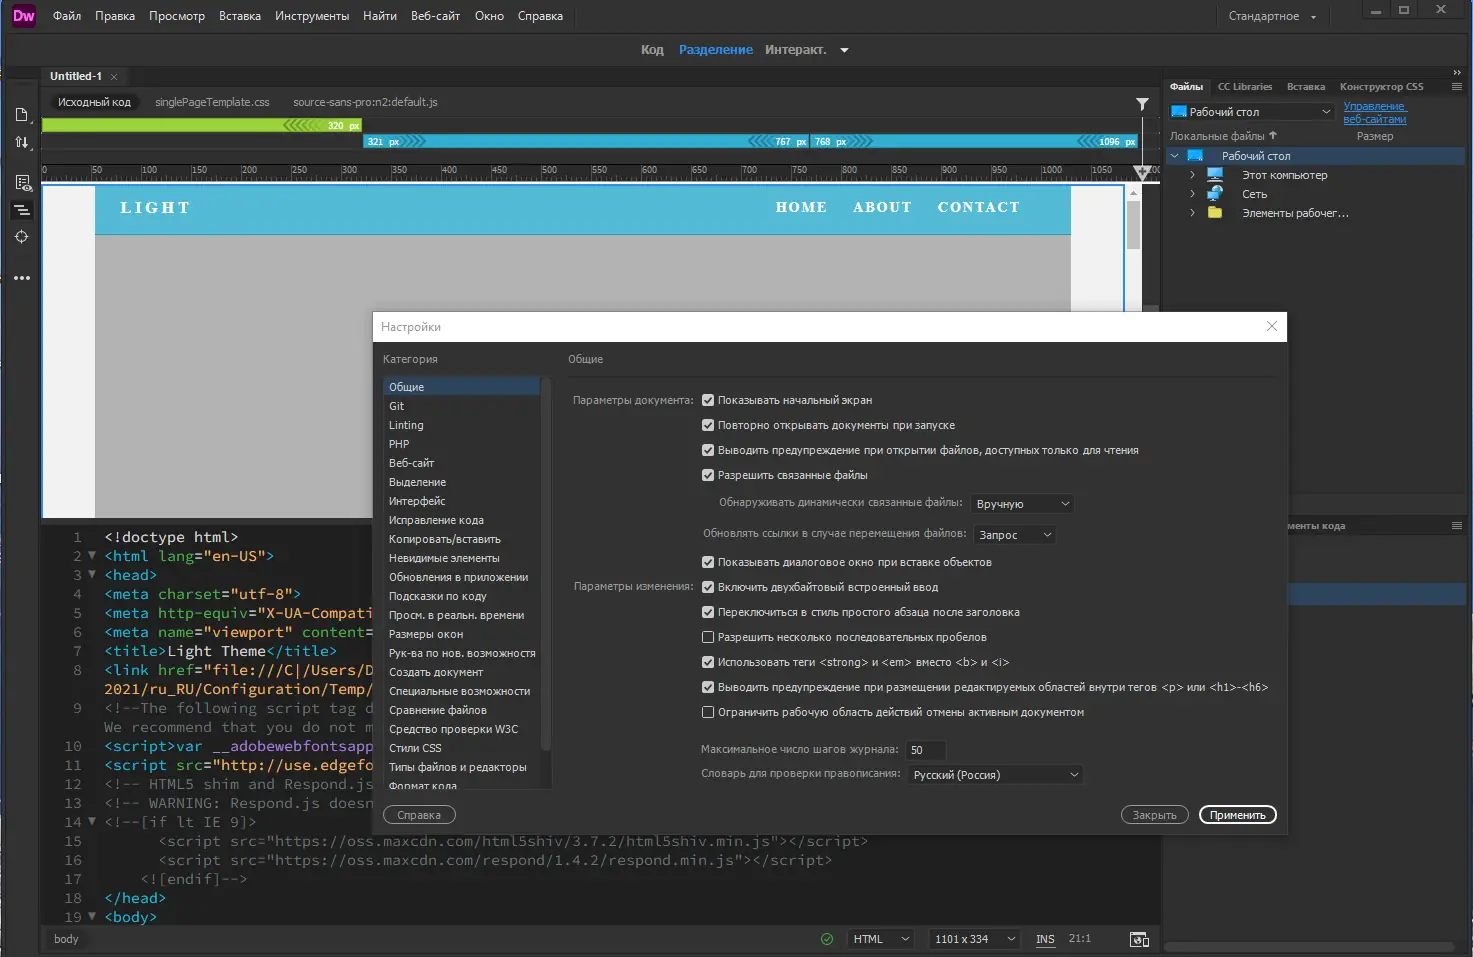Open the Вручную dropdown for related files
This screenshot has width=1473, height=957.
tap(1021, 503)
